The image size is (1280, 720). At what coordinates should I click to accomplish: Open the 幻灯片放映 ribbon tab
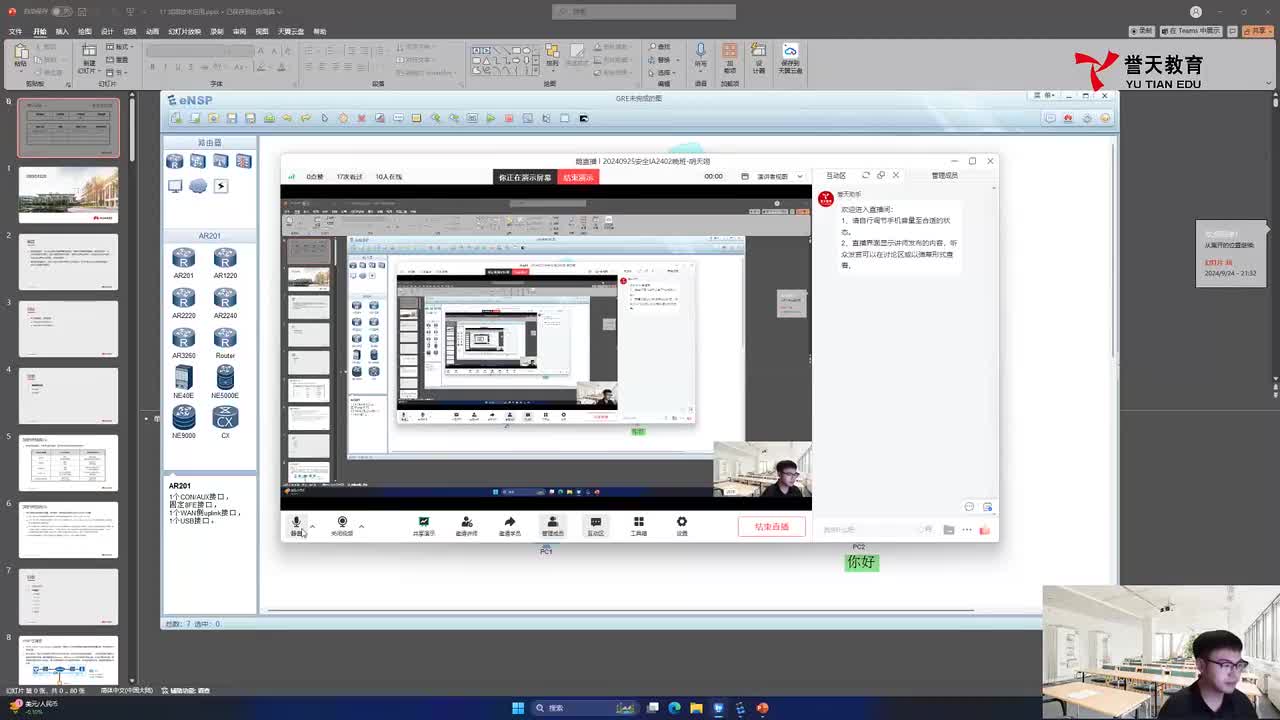[x=184, y=31]
